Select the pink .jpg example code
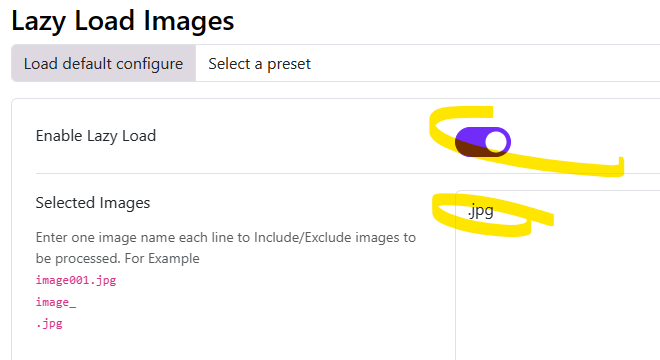This screenshot has height=360, width=660. [49, 324]
